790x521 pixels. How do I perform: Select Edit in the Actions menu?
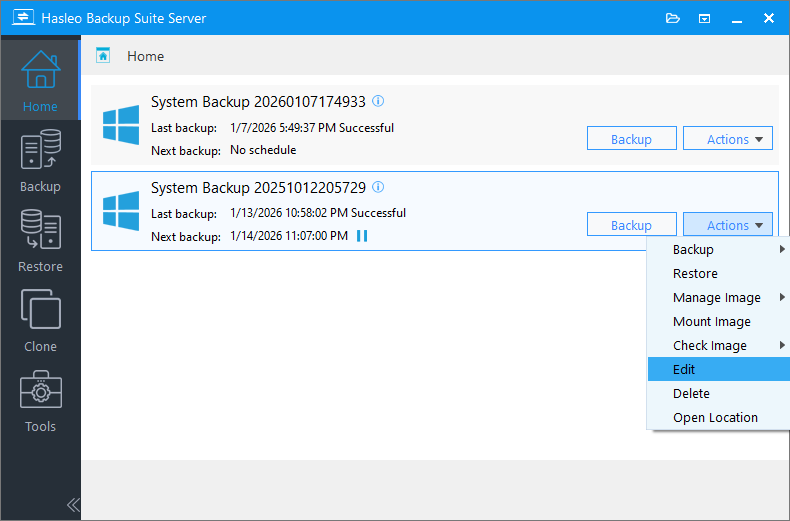[x=719, y=369]
